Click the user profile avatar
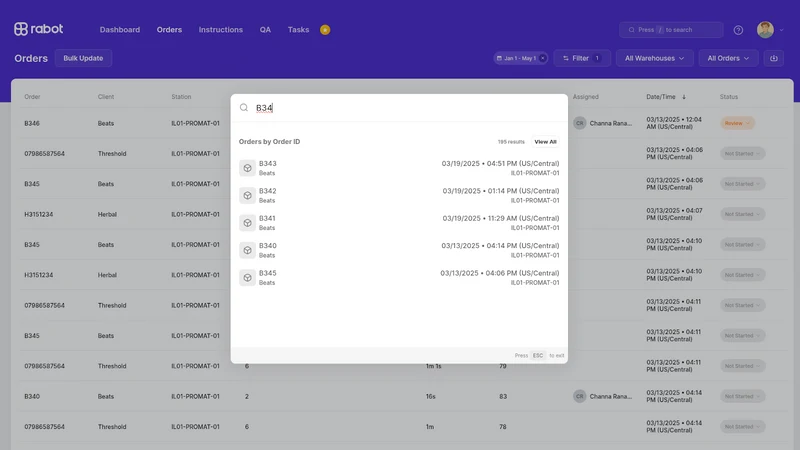 (x=765, y=30)
